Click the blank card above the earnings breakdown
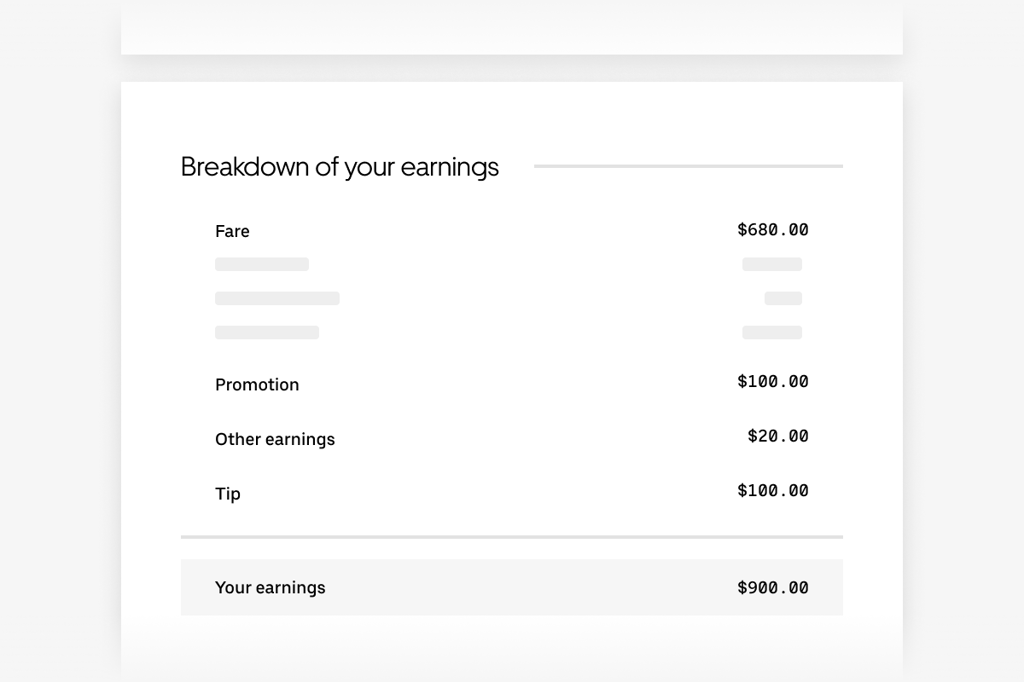1024x682 pixels. (512, 27)
